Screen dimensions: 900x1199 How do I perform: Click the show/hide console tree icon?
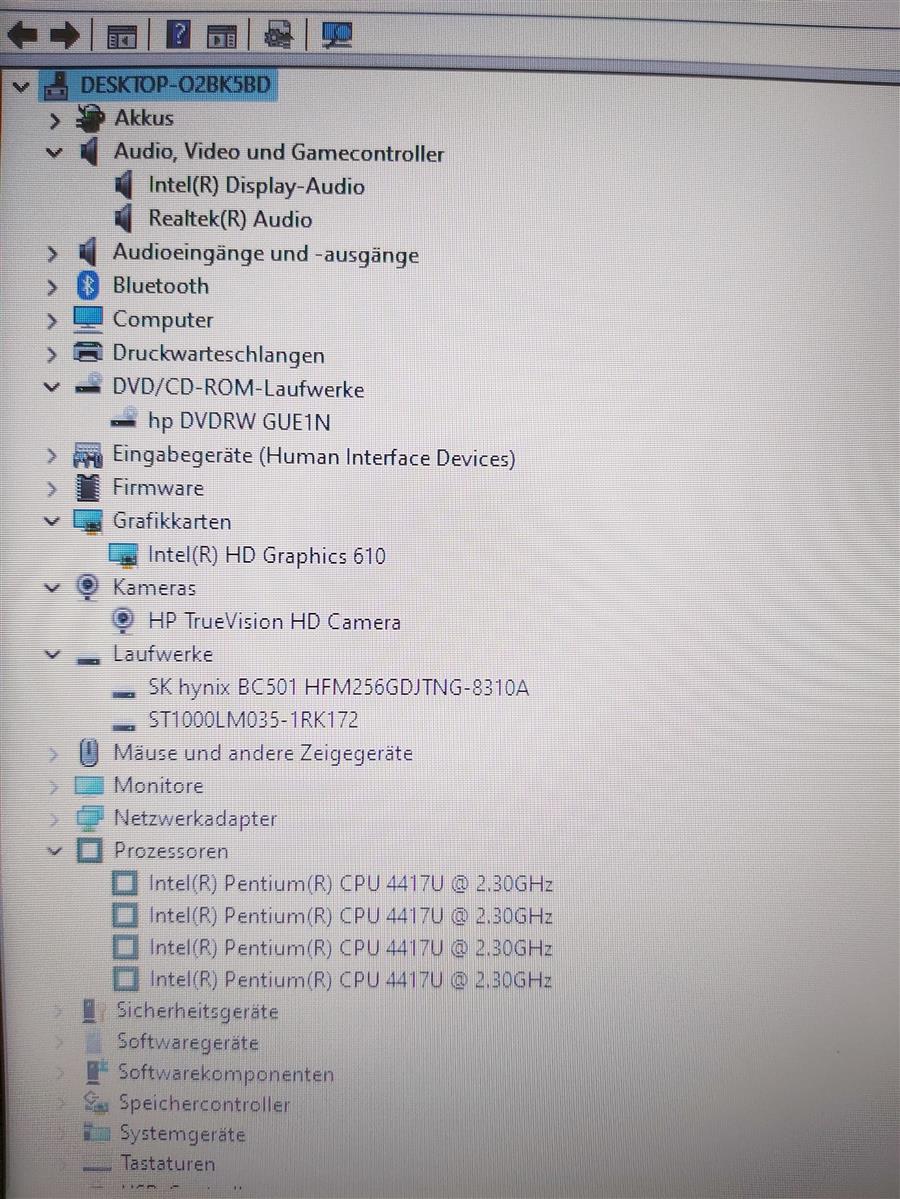point(121,37)
